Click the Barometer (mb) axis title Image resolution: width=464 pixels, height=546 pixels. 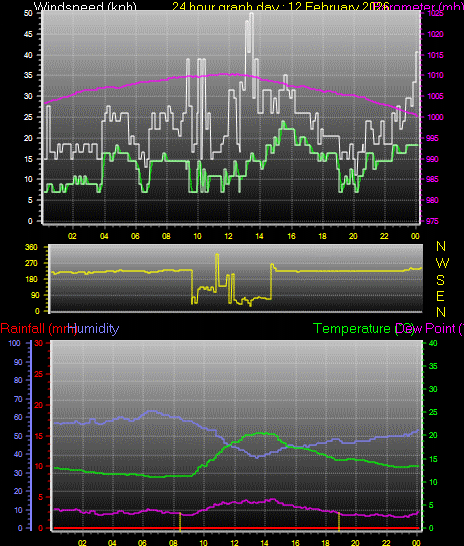(418, 6)
